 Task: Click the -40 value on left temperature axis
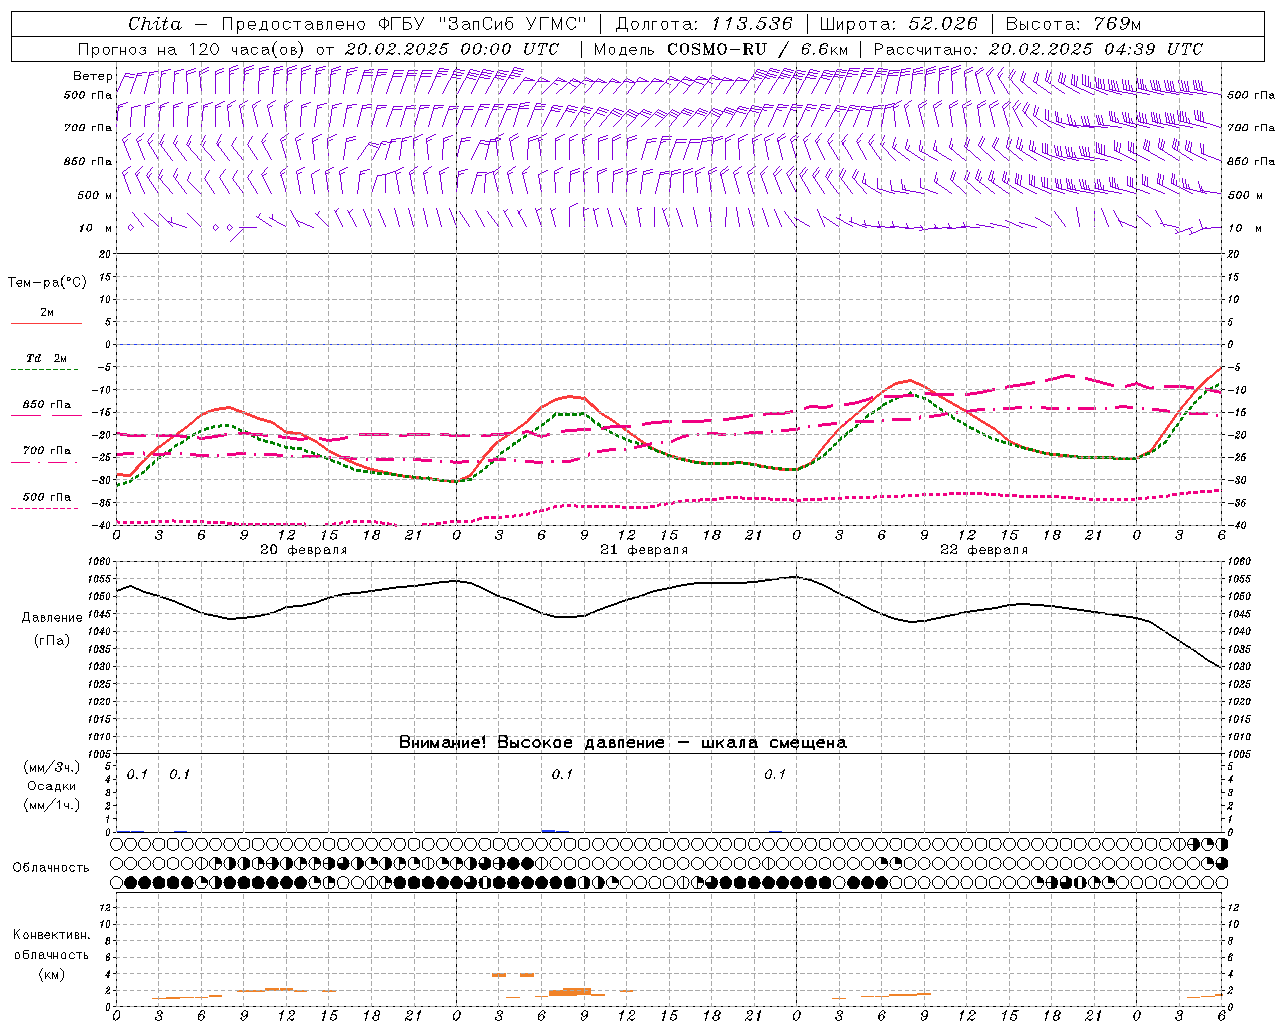tap(103, 525)
